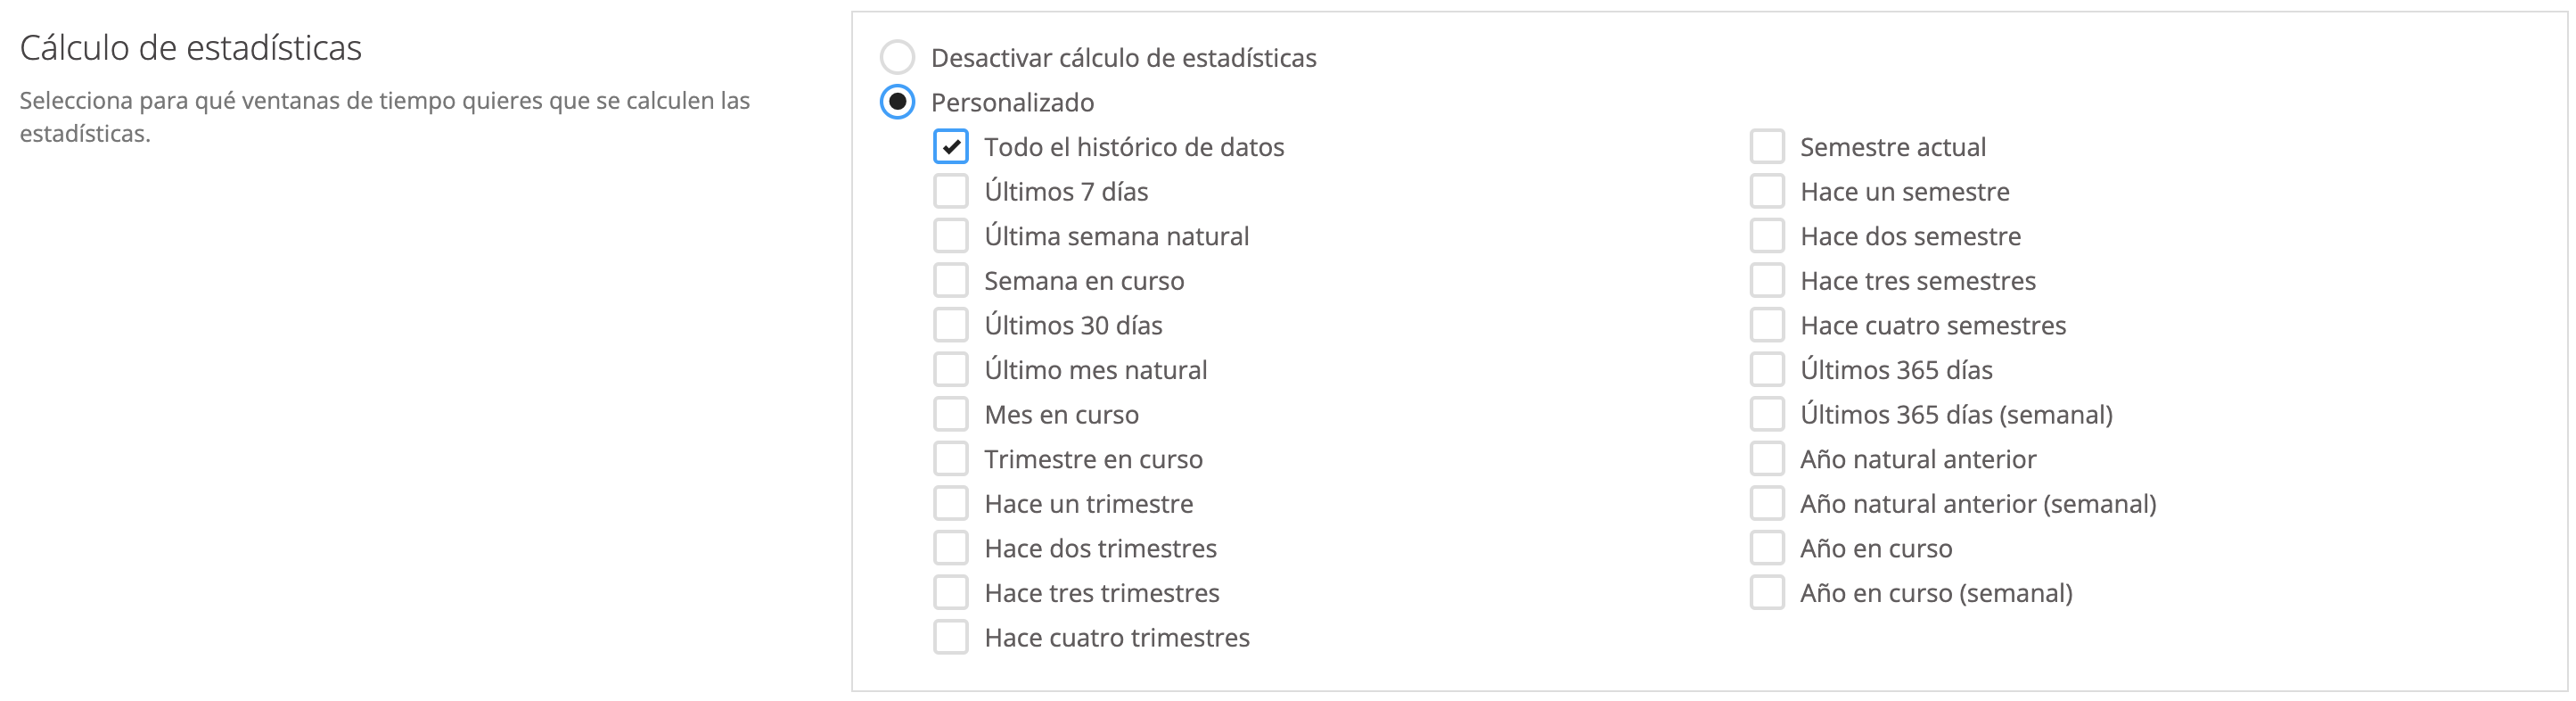2576x701 pixels.
Task: Check 'Última semana natural' option
Action: click(x=950, y=236)
